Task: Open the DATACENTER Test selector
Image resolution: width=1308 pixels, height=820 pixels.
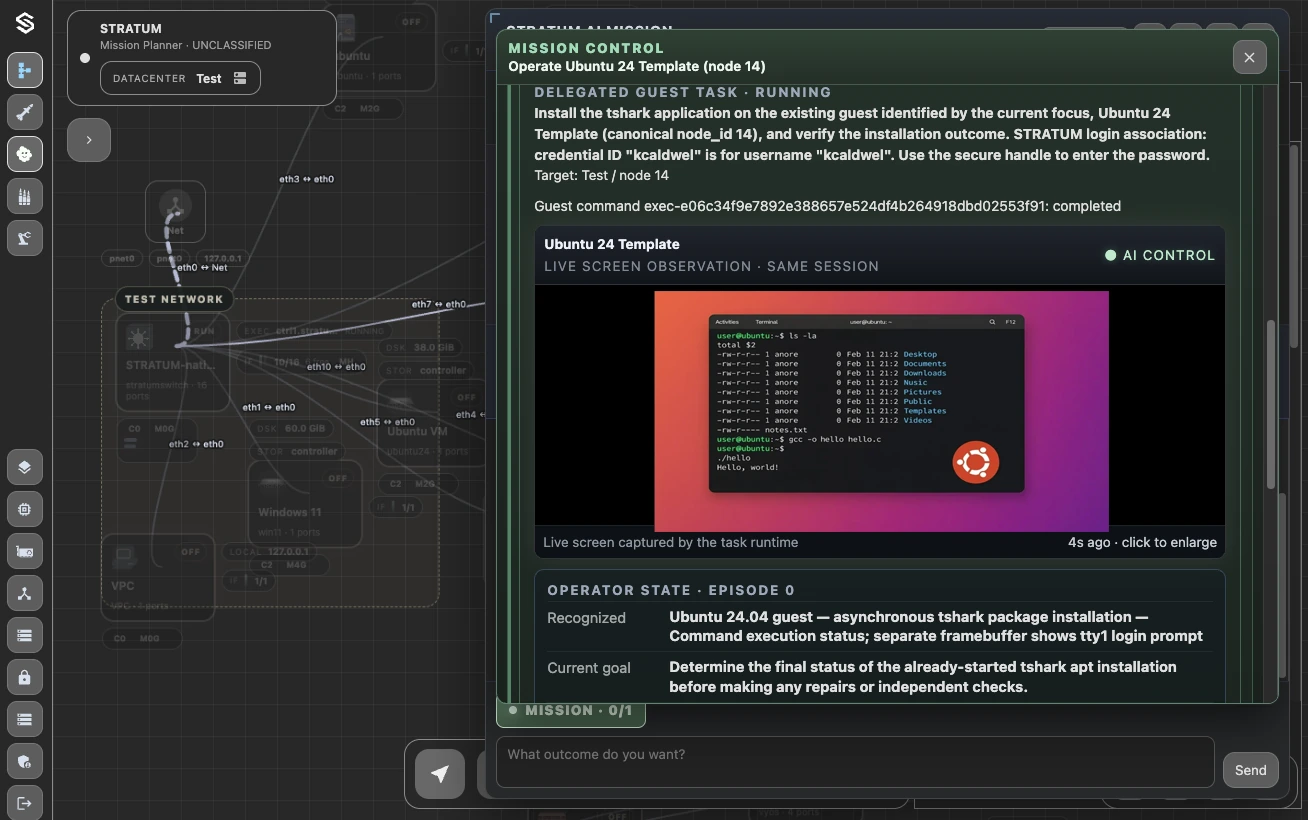Action: click(180, 78)
